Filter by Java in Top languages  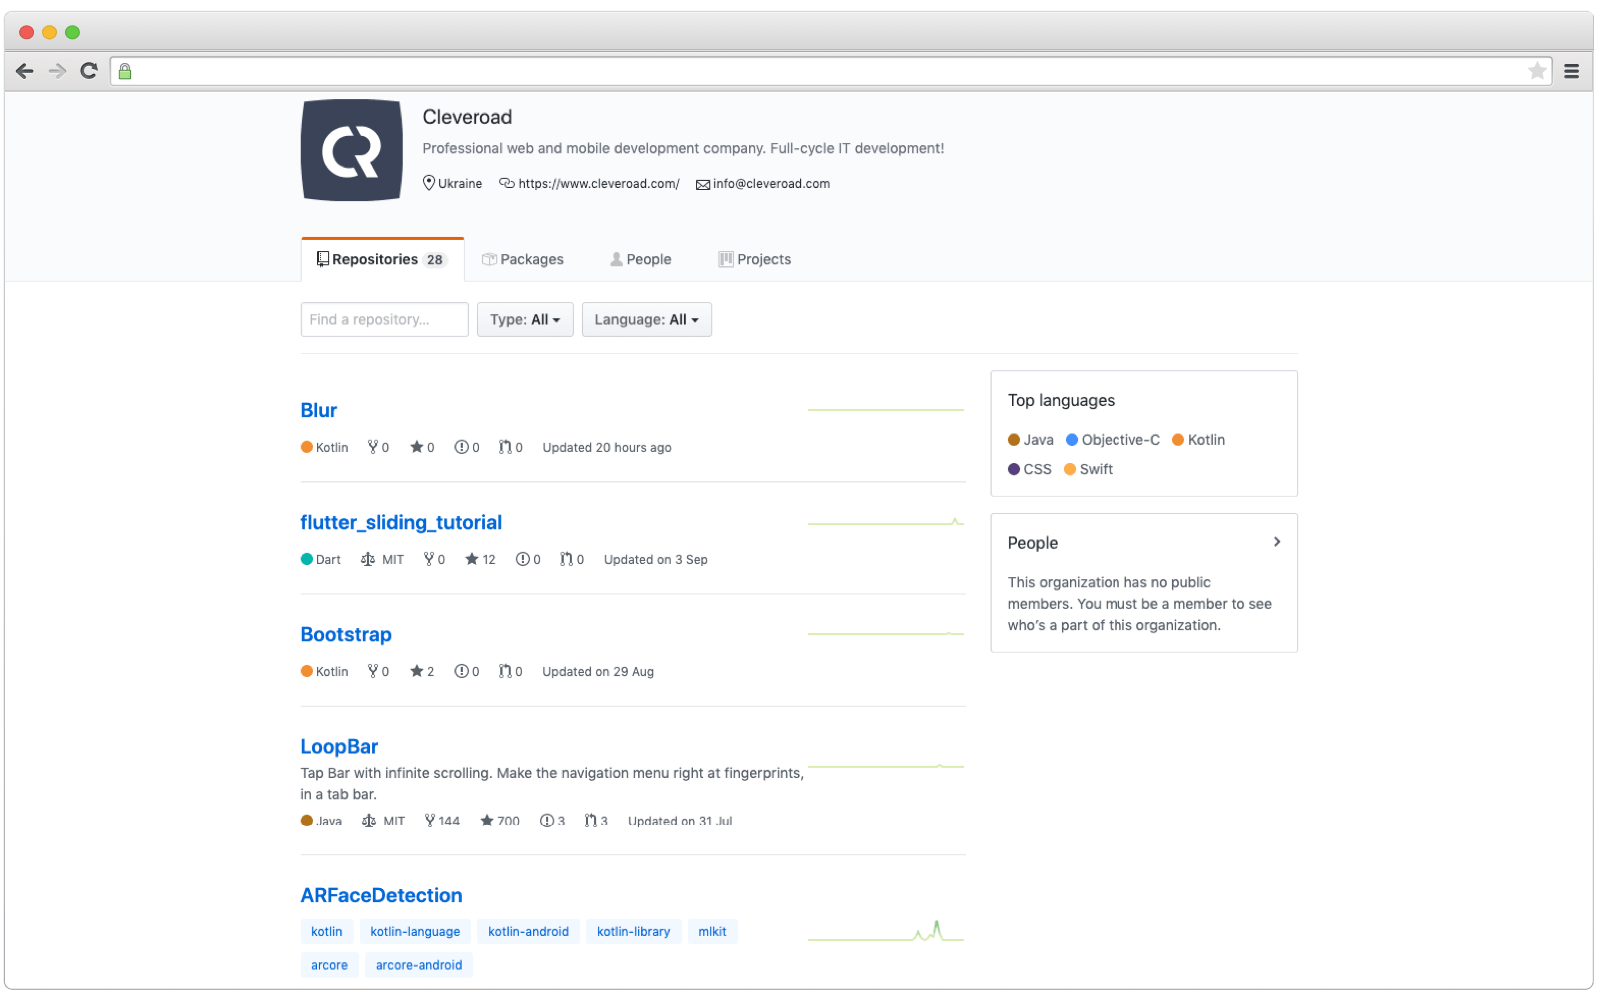pyautogui.click(x=1031, y=440)
